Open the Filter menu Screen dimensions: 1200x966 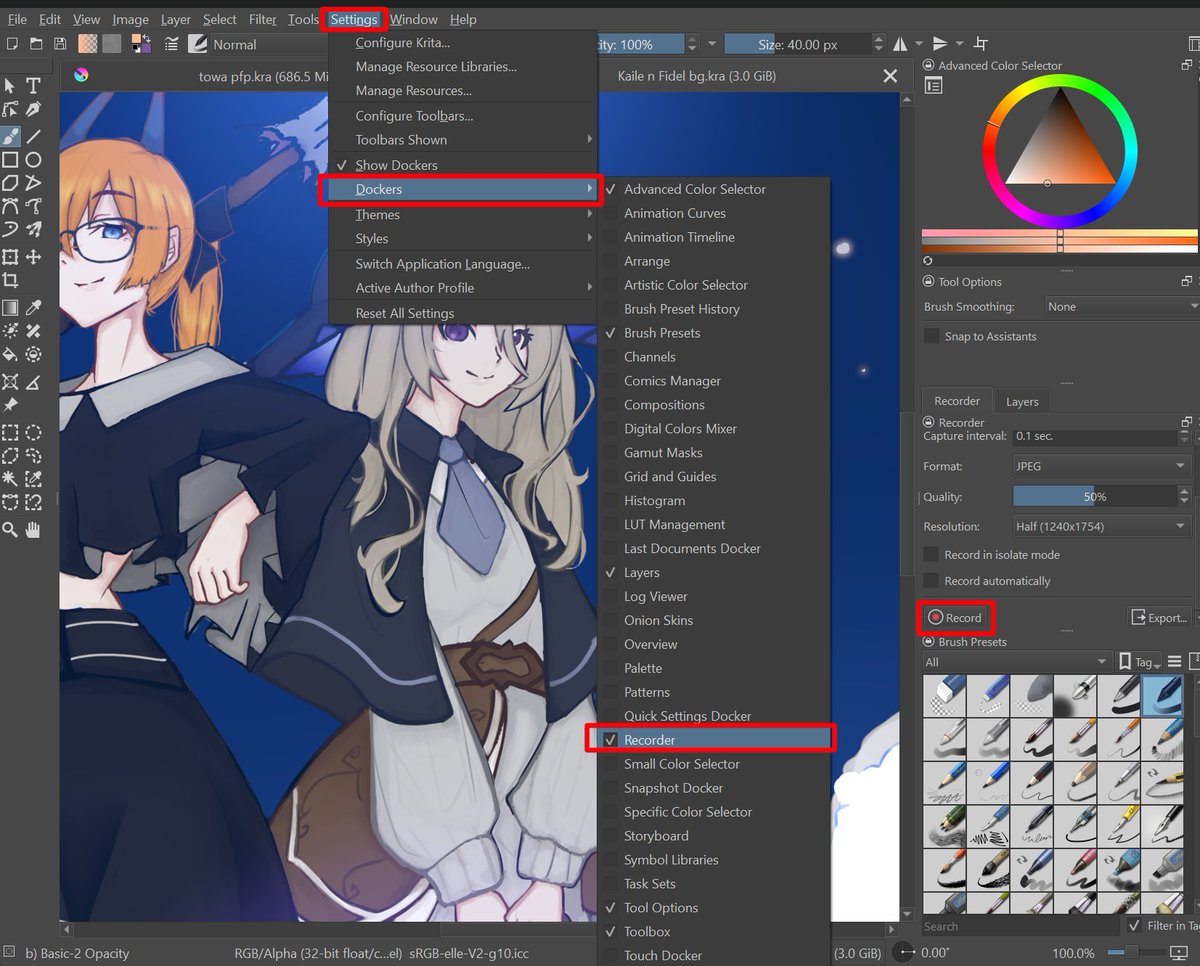tap(263, 19)
